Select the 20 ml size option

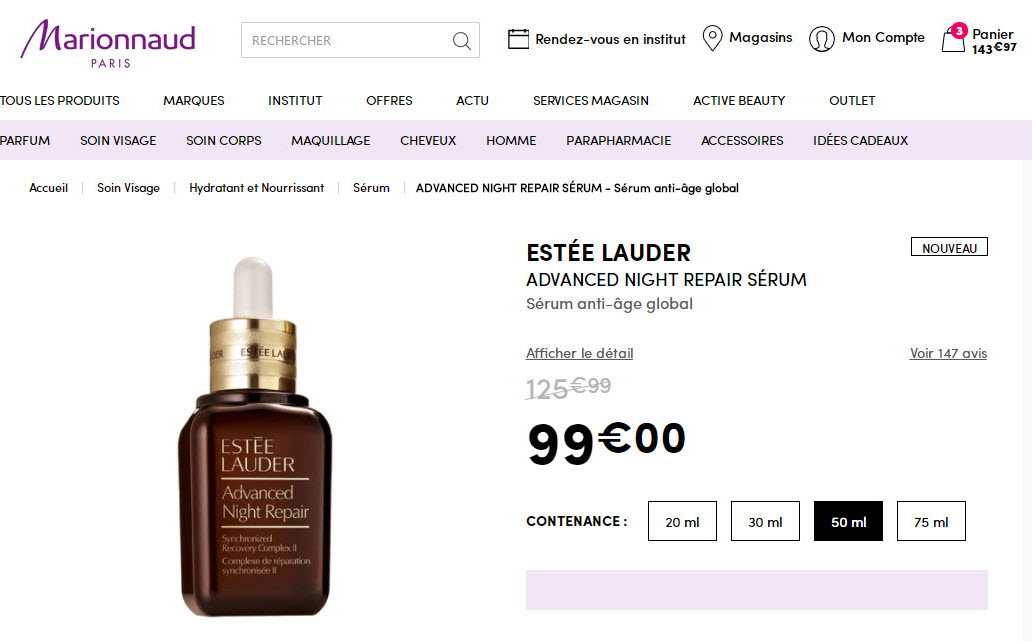pos(682,521)
